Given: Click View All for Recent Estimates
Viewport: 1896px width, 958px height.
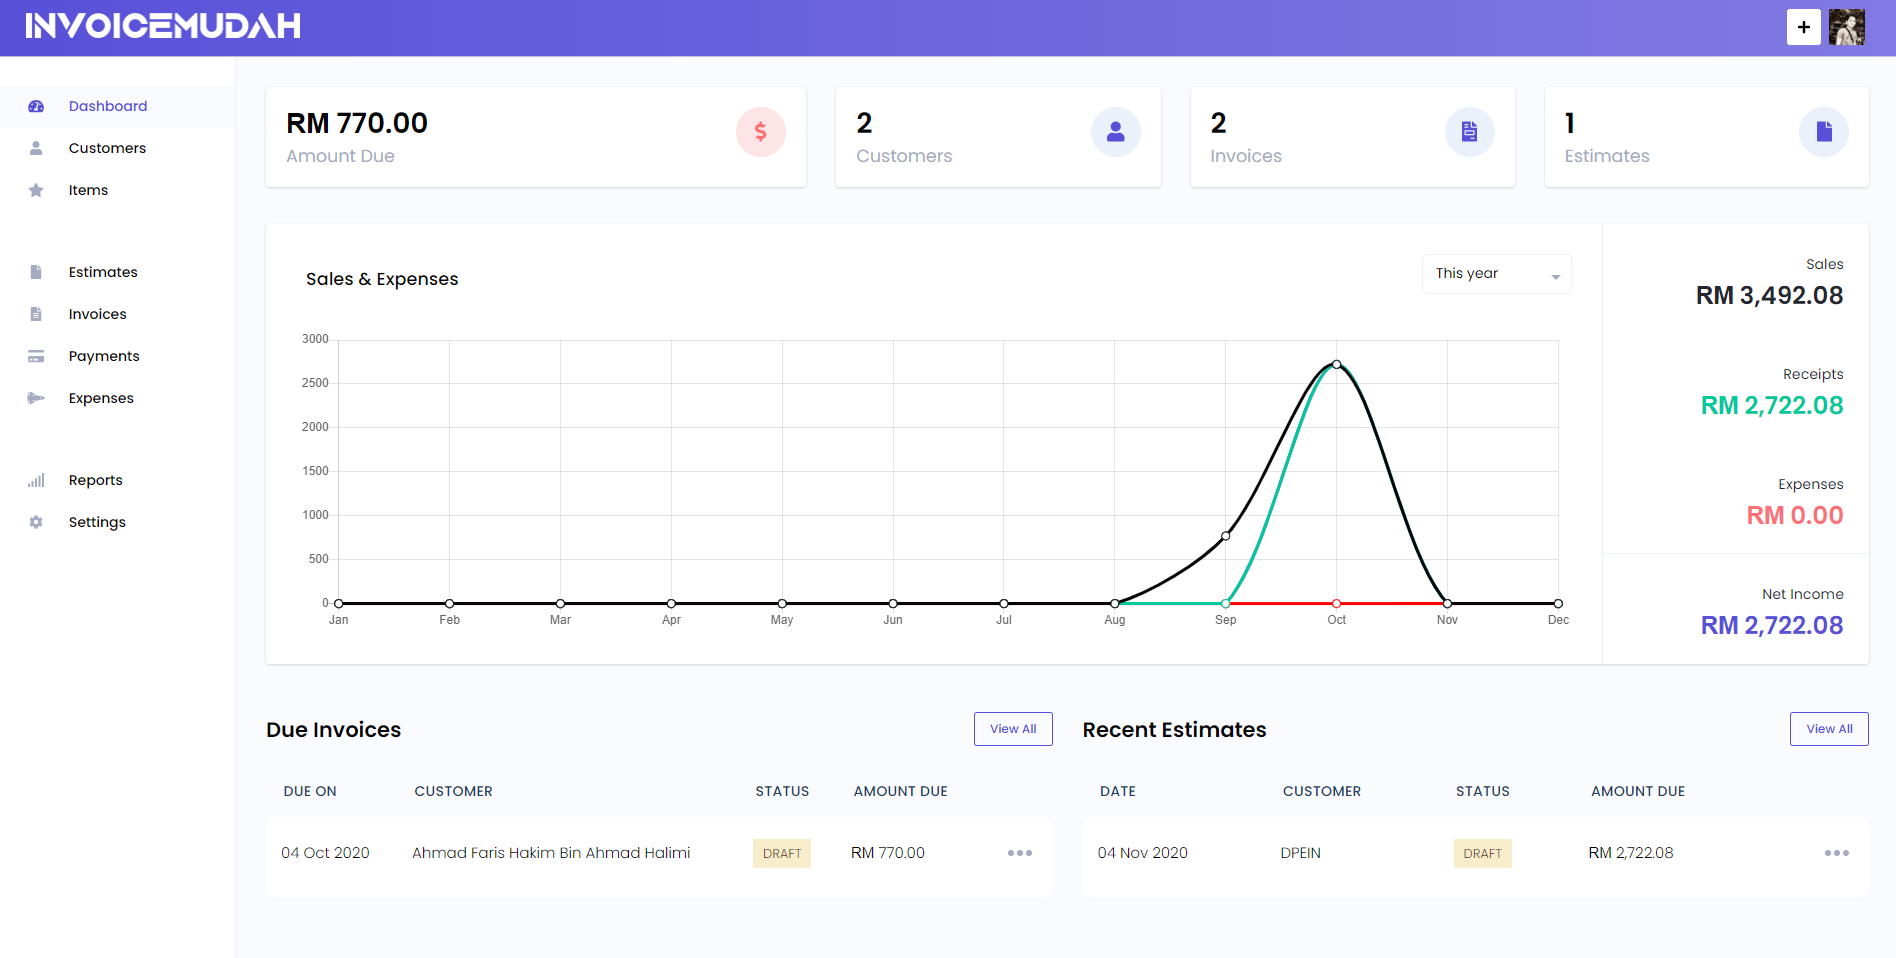Looking at the screenshot, I should [x=1828, y=728].
